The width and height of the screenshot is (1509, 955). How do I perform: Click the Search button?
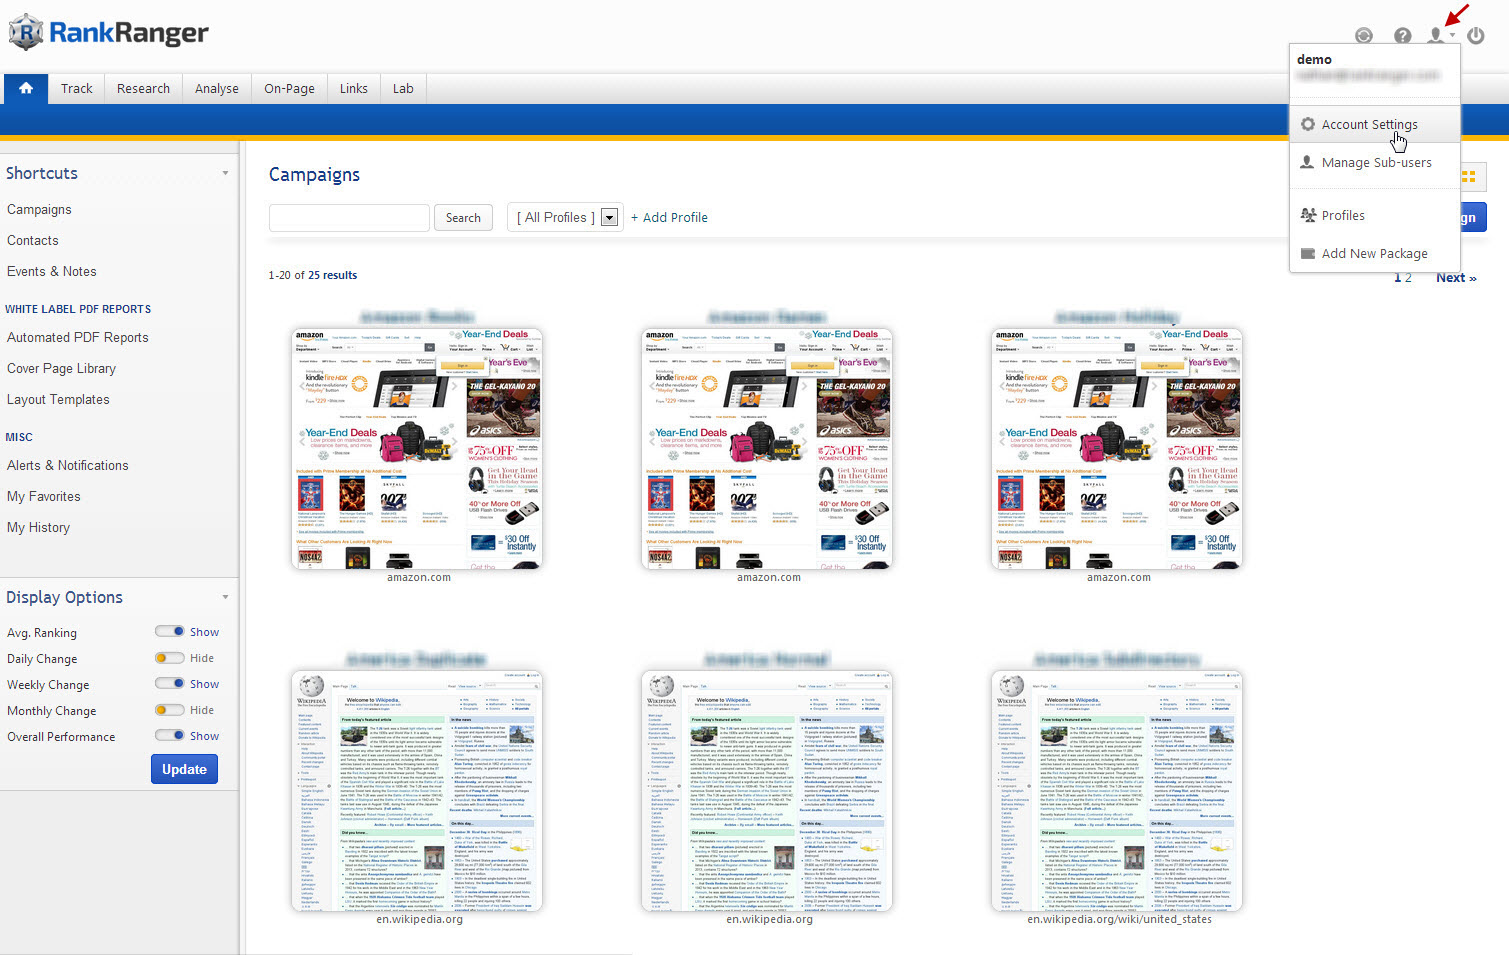tap(463, 217)
